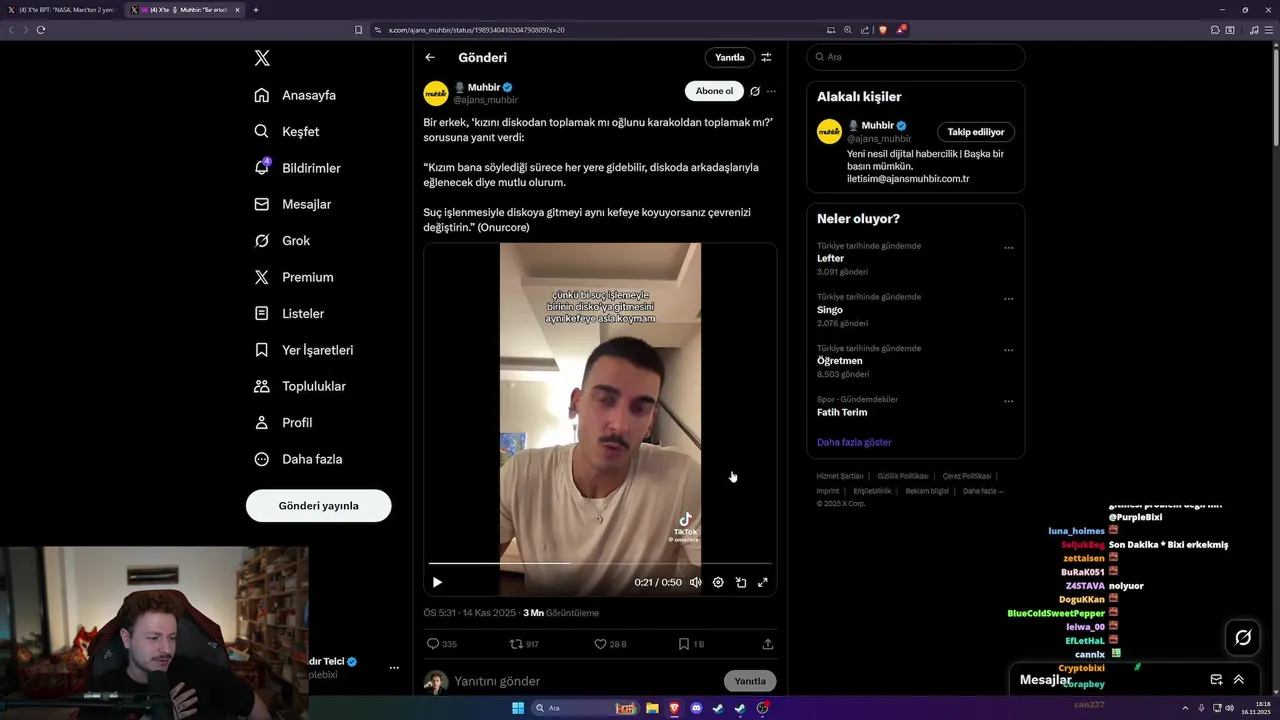The image size is (1280, 720).
Task: Click the Windows taskbar search box
Action: [x=585, y=708]
